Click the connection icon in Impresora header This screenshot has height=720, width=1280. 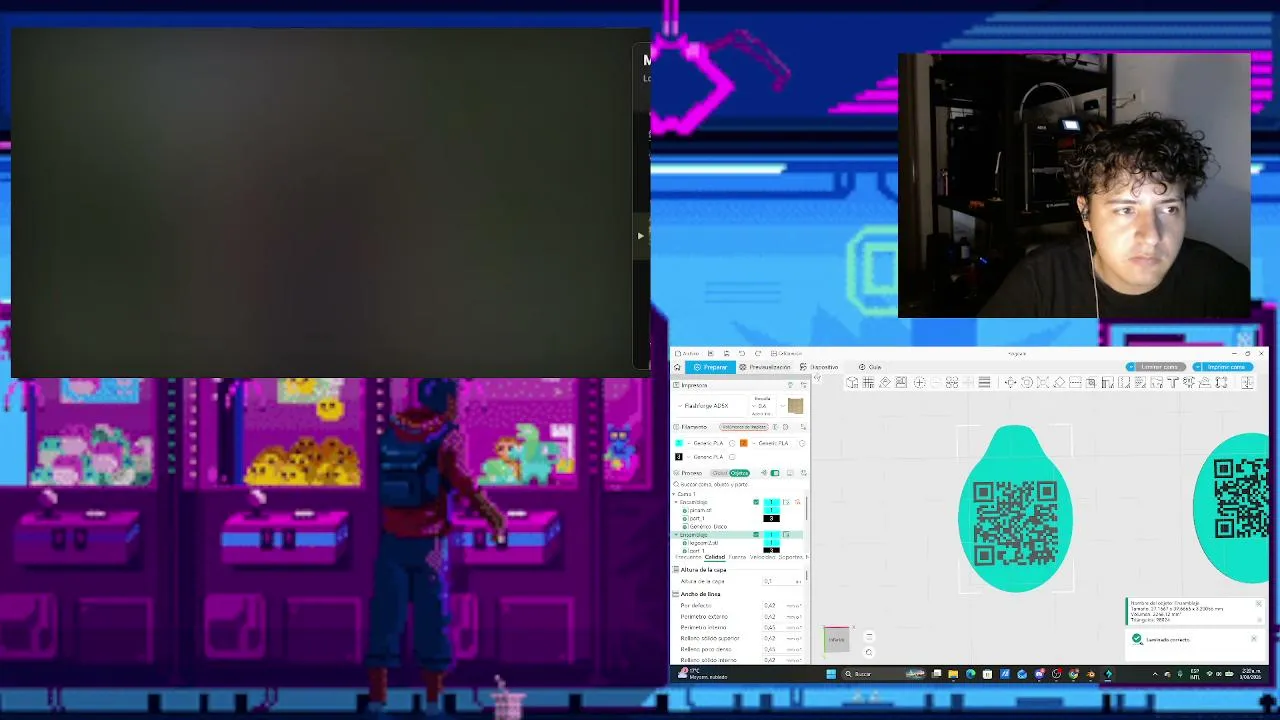pos(790,385)
